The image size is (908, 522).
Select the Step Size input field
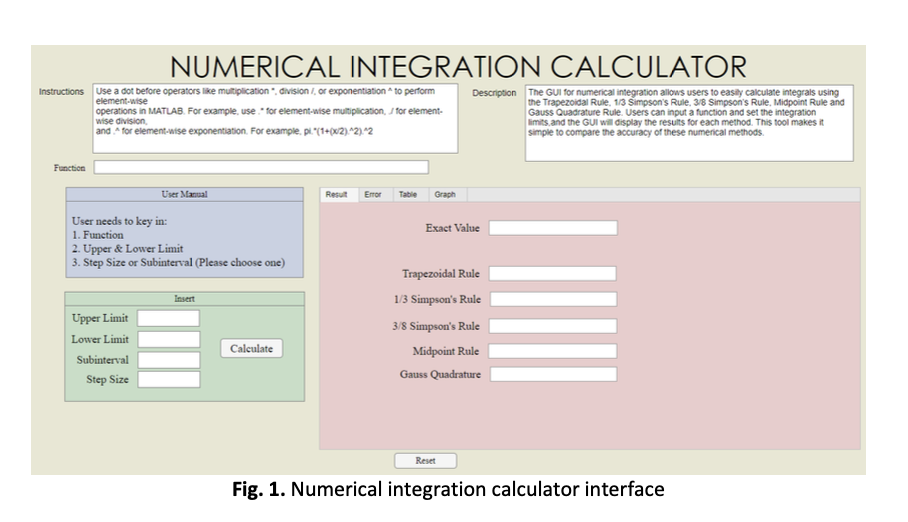tap(168, 380)
